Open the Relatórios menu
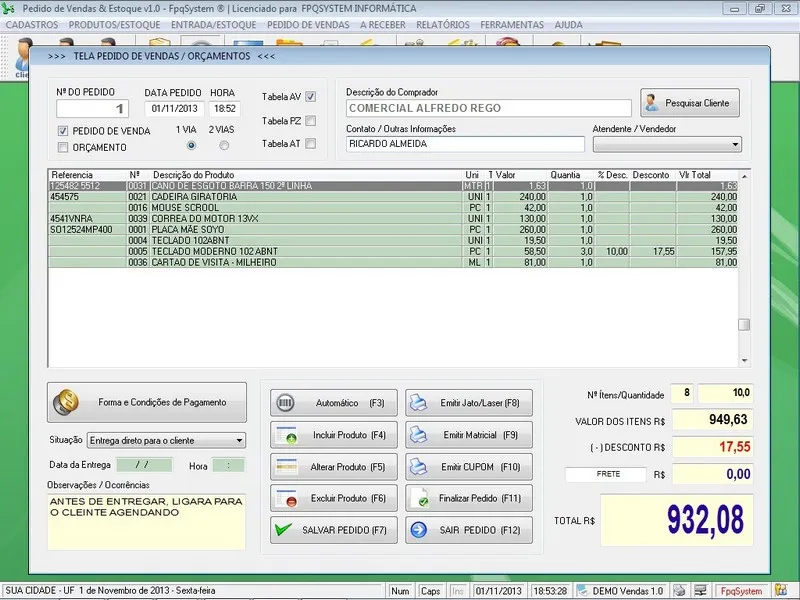800x600 pixels. click(x=441, y=24)
